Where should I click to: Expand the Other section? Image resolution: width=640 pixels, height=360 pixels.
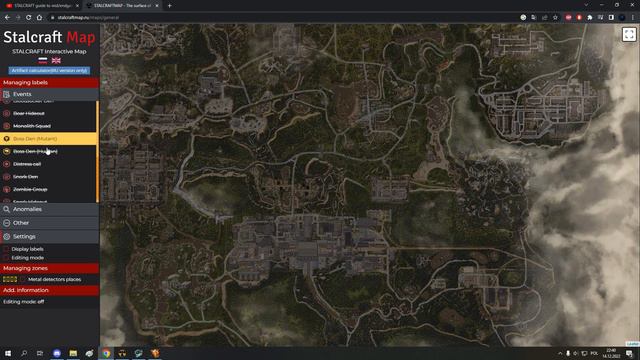49,223
